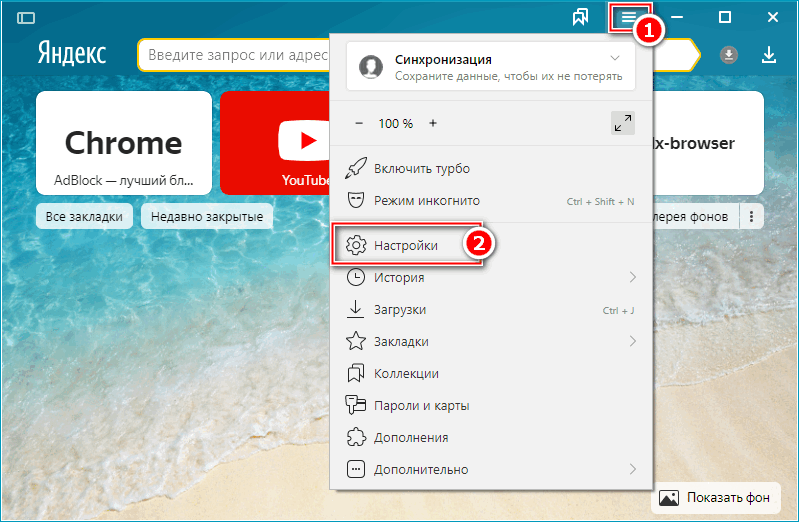Click the star icon for Закладки
Image resolution: width=799 pixels, height=522 pixels.
tap(356, 341)
